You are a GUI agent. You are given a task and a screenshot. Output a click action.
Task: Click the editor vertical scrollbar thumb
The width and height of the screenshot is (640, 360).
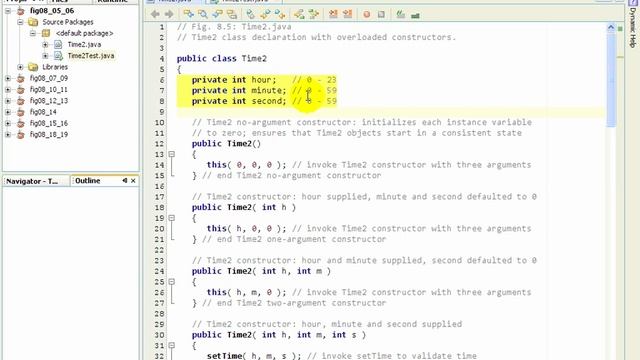pos(611,80)
